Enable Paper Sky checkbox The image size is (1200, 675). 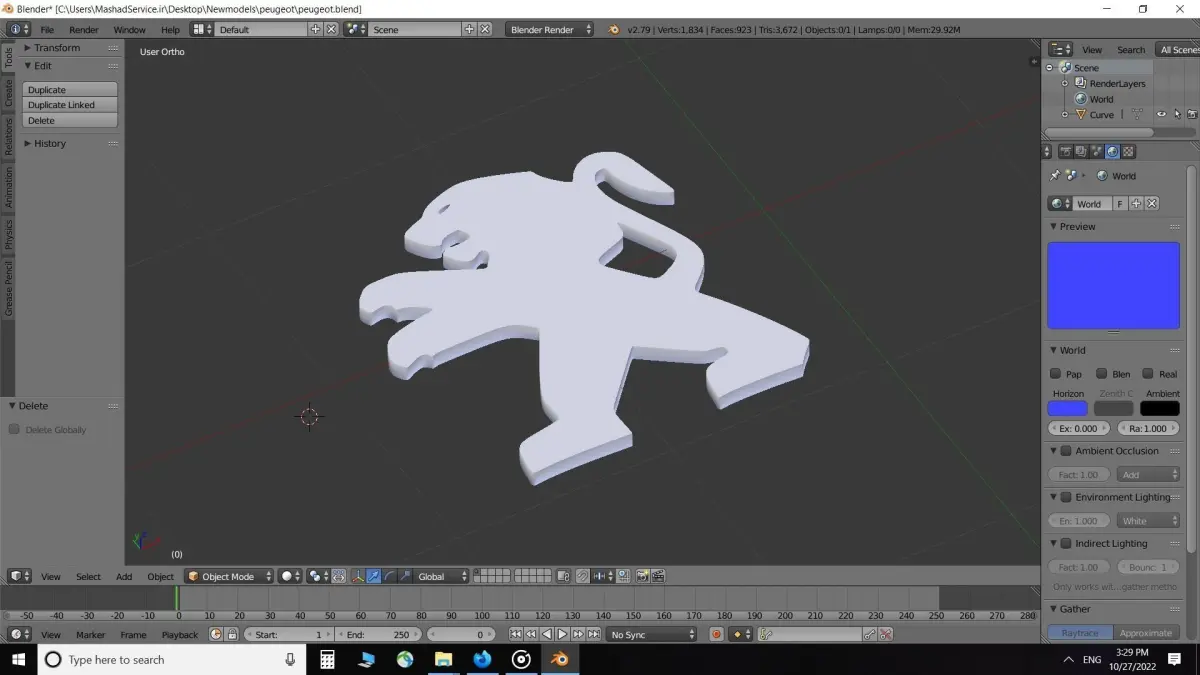coord(1055,373)
